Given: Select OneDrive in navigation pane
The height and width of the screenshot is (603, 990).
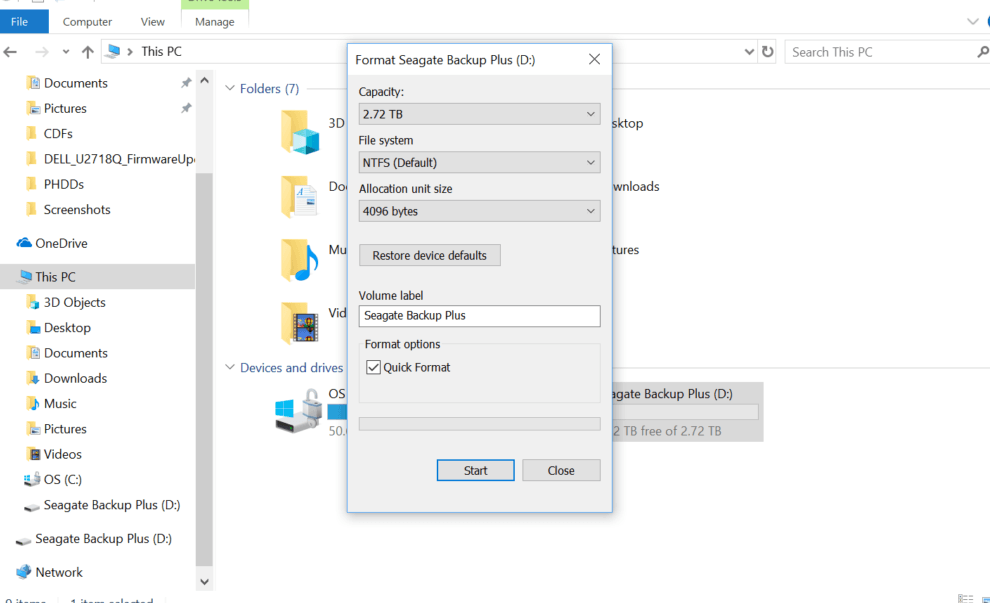Looking at the screenshot, I should point(61,243).
